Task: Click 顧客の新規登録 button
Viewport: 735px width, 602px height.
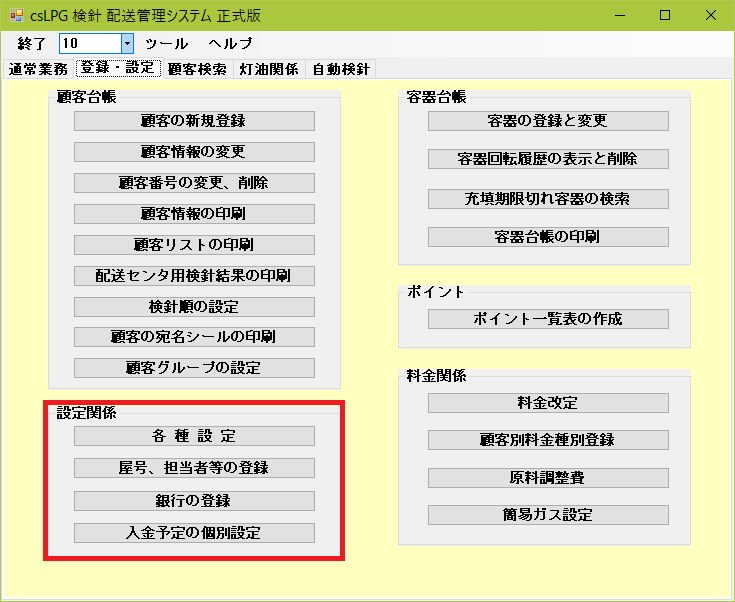Action: pos(194,121)
